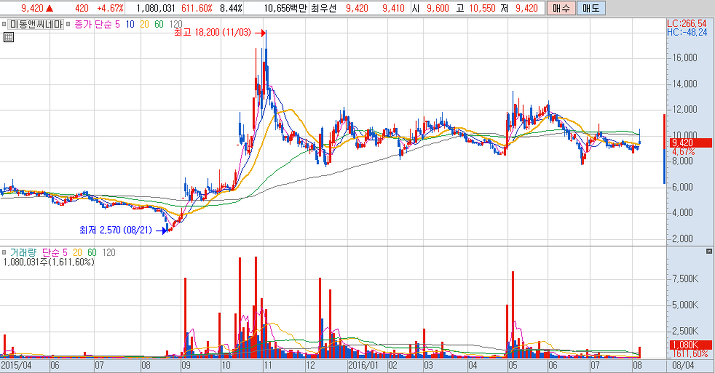Viewport: 715px width, 373px height.
Task: Click the 08/04 current date box
Action: pos(683,365)
